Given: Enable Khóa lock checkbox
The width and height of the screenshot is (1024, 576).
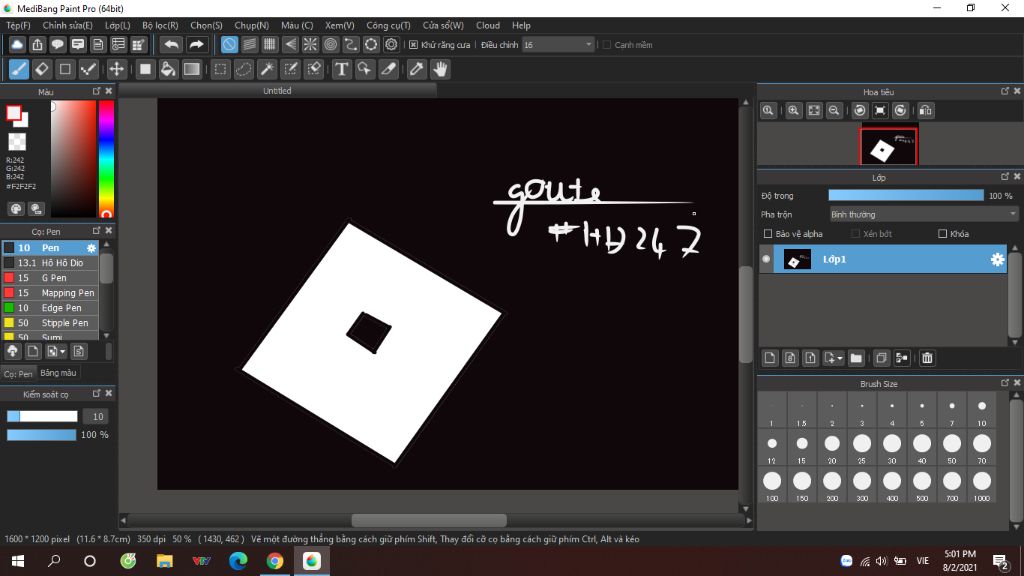Looking at the screenshot, I should [x=942, y=234].
